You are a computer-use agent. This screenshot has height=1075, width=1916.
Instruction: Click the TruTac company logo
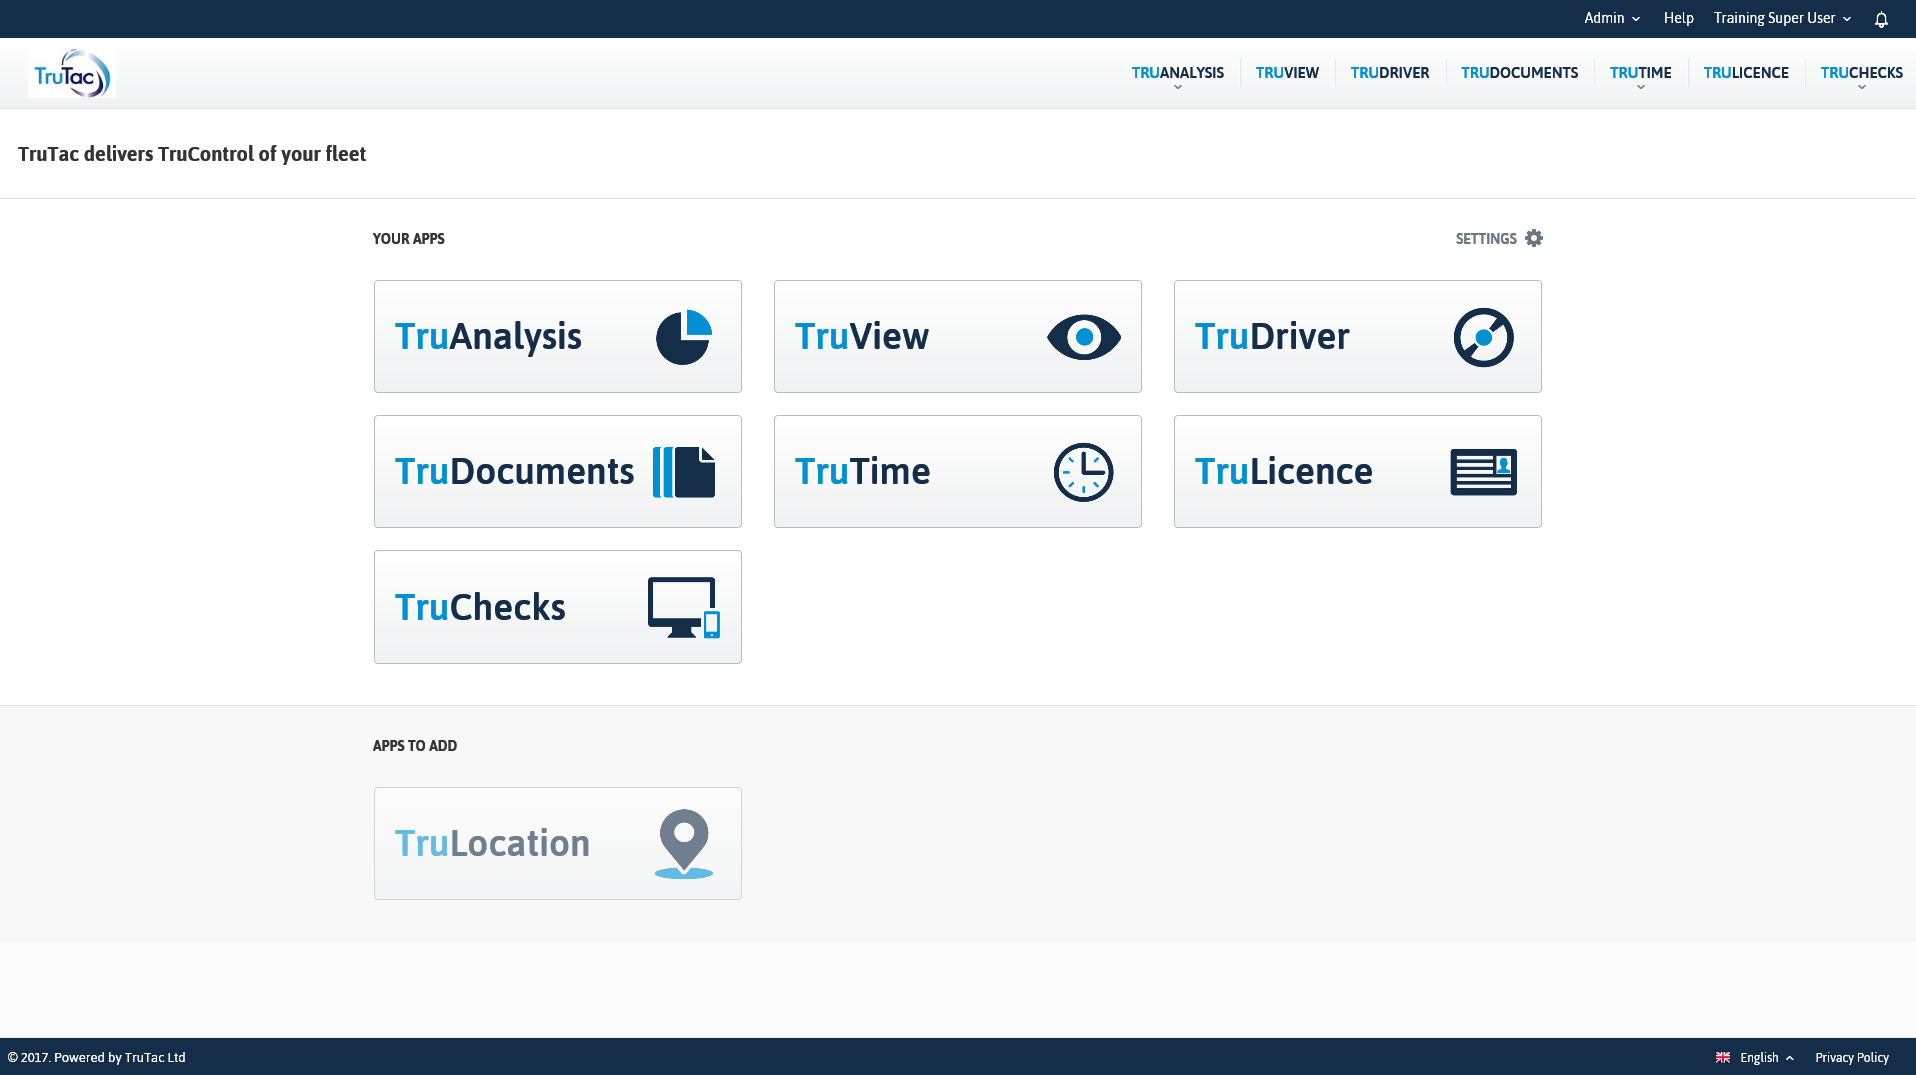click(71, 72)
